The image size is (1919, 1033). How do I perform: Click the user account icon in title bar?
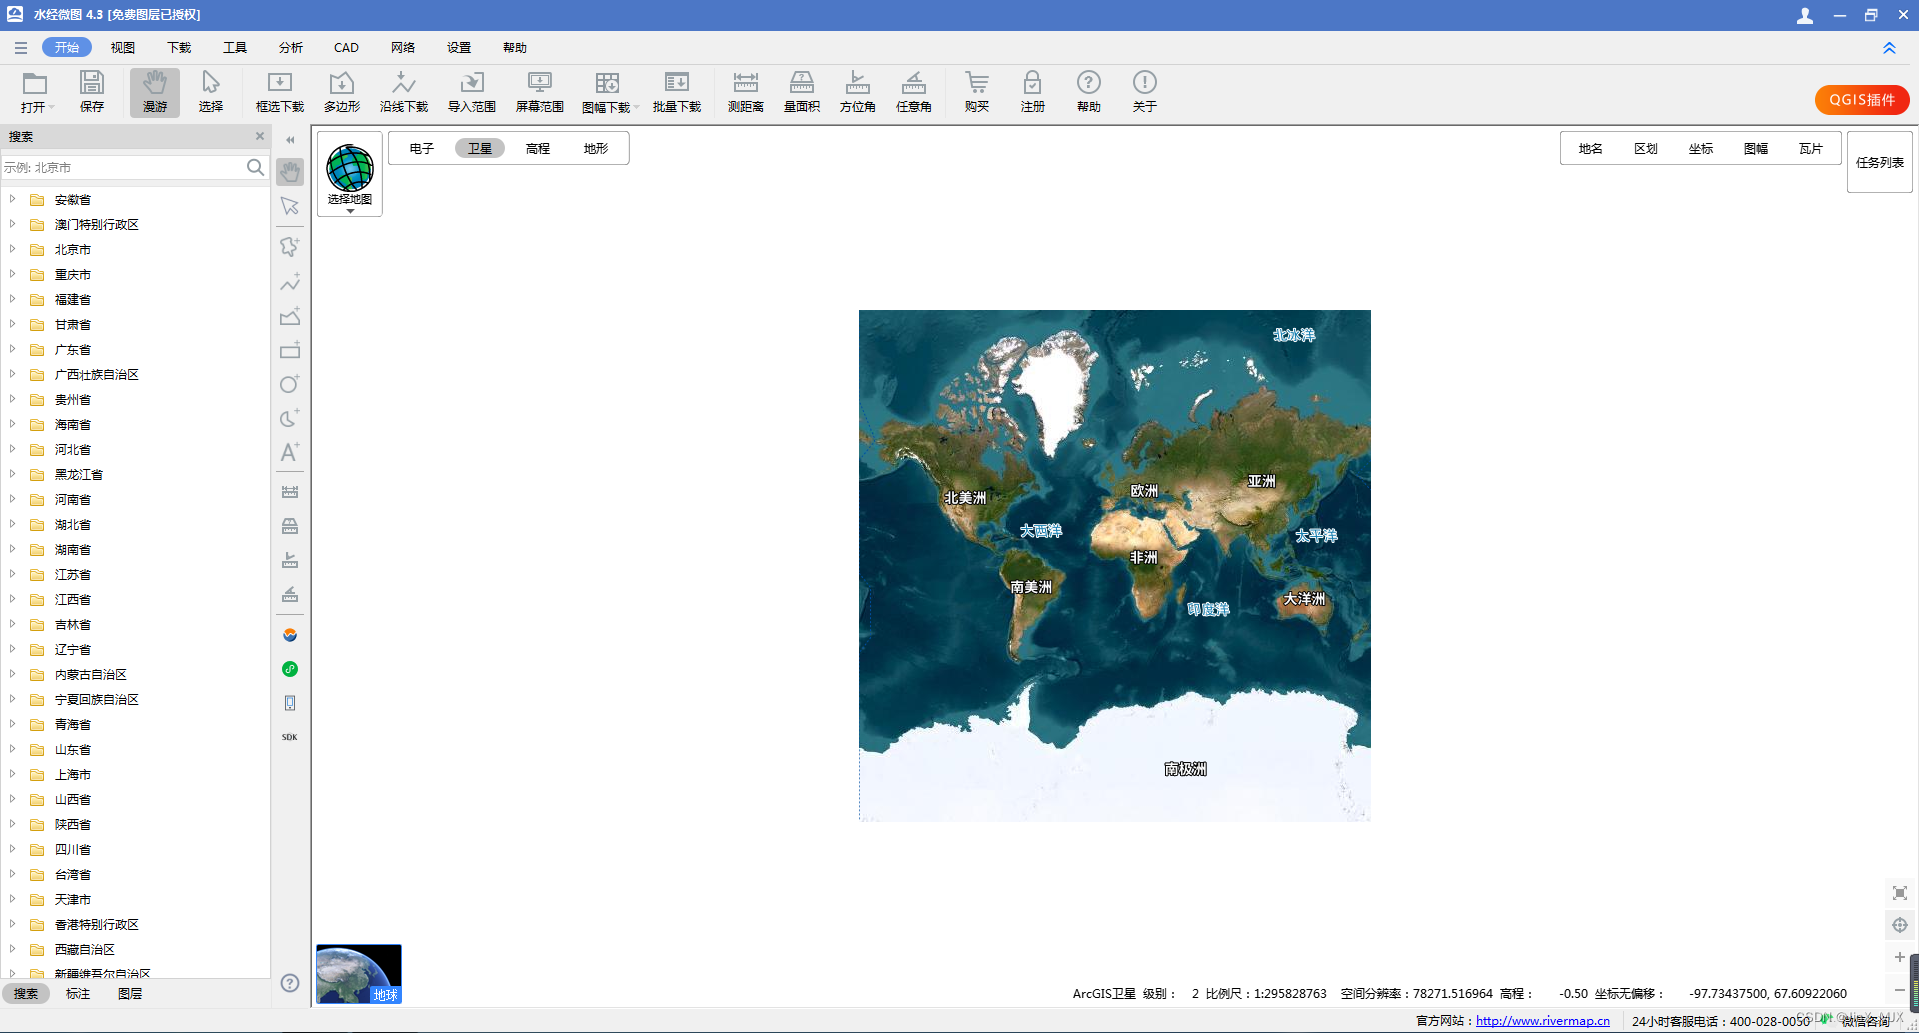pyautogui.click(x=1805, y=15)
